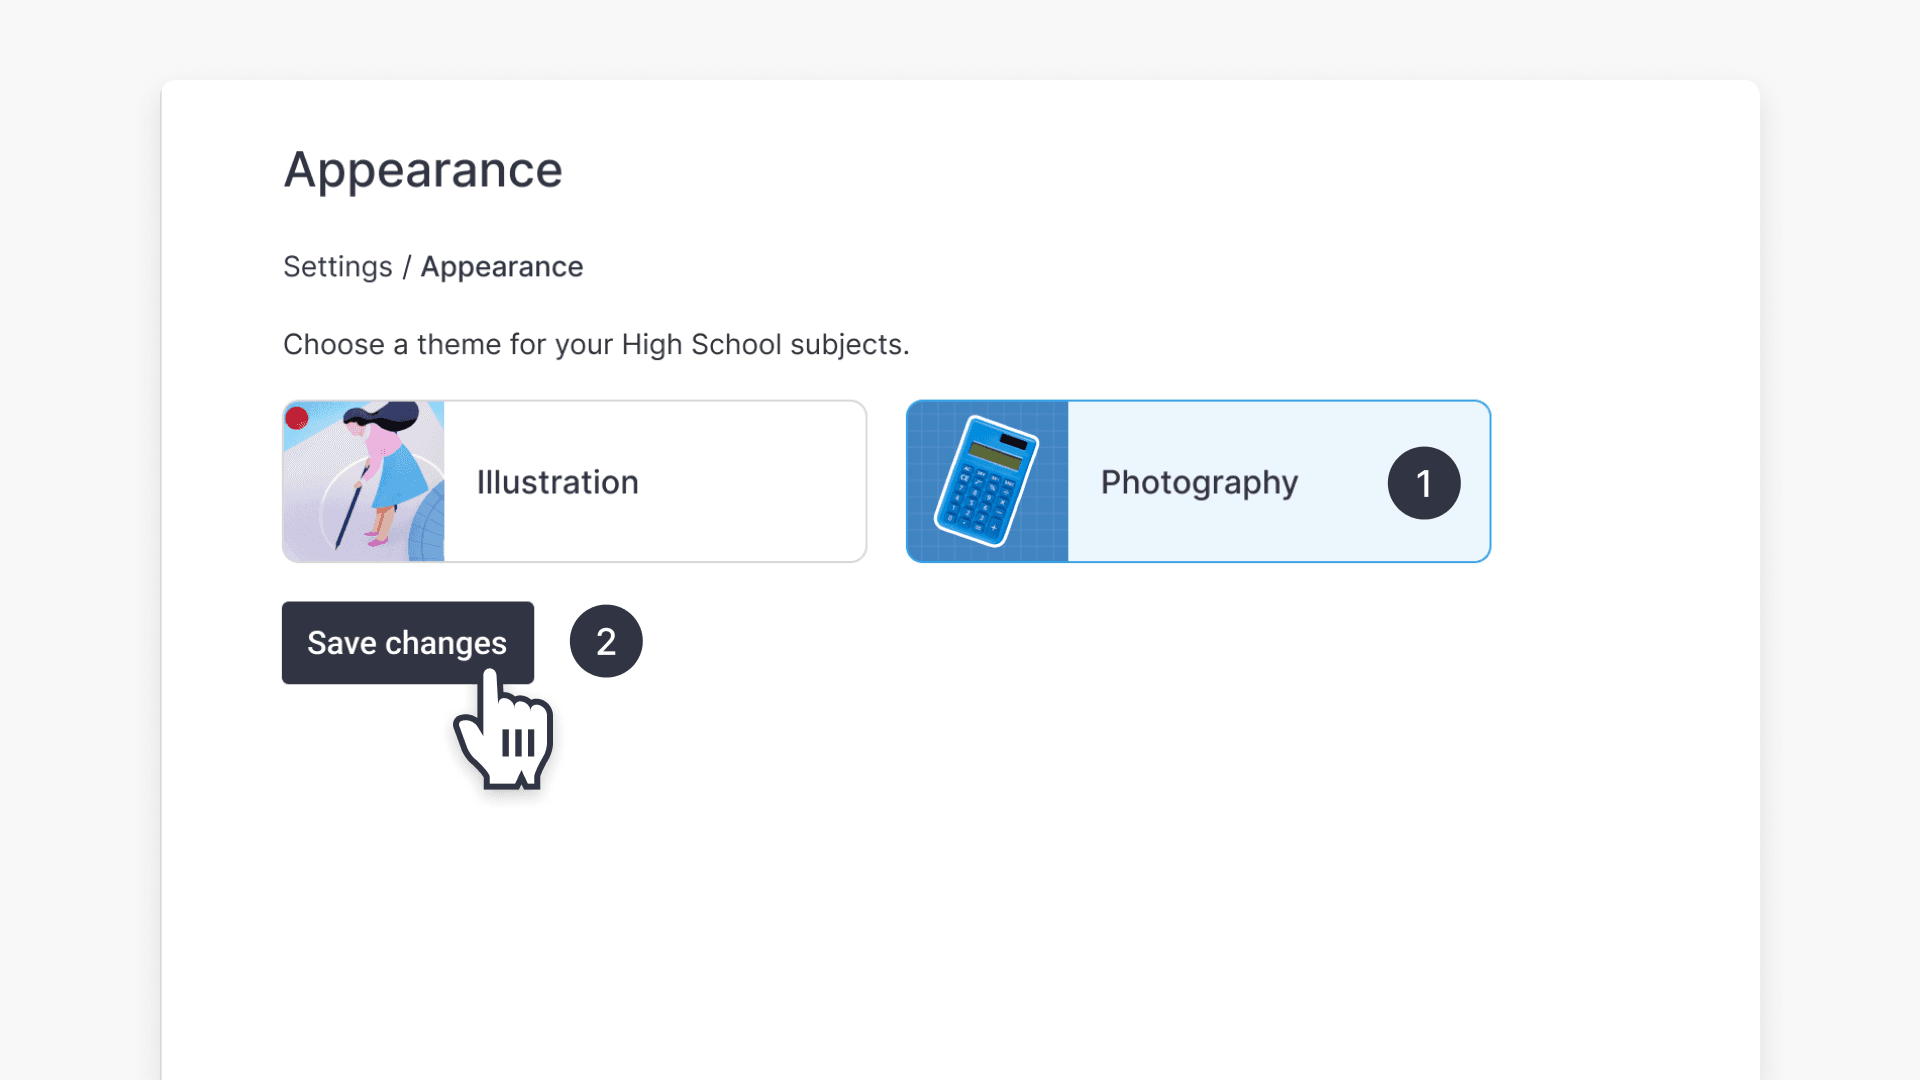Deselect the currently highlighted Photography option

click(x=1198, y=481)
